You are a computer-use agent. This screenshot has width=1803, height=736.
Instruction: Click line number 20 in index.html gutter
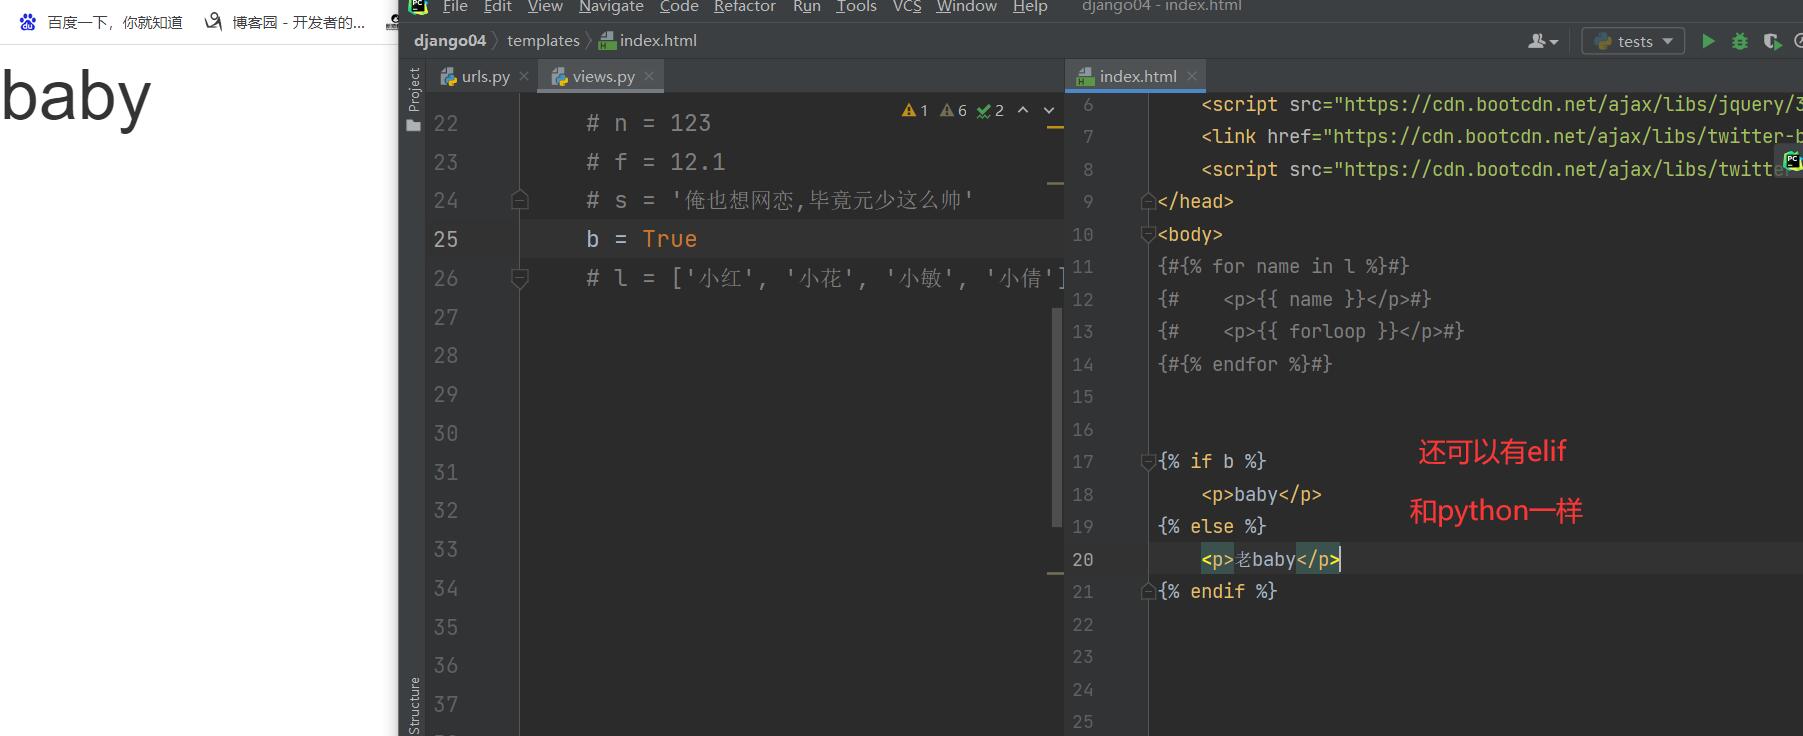[1083, 560]
